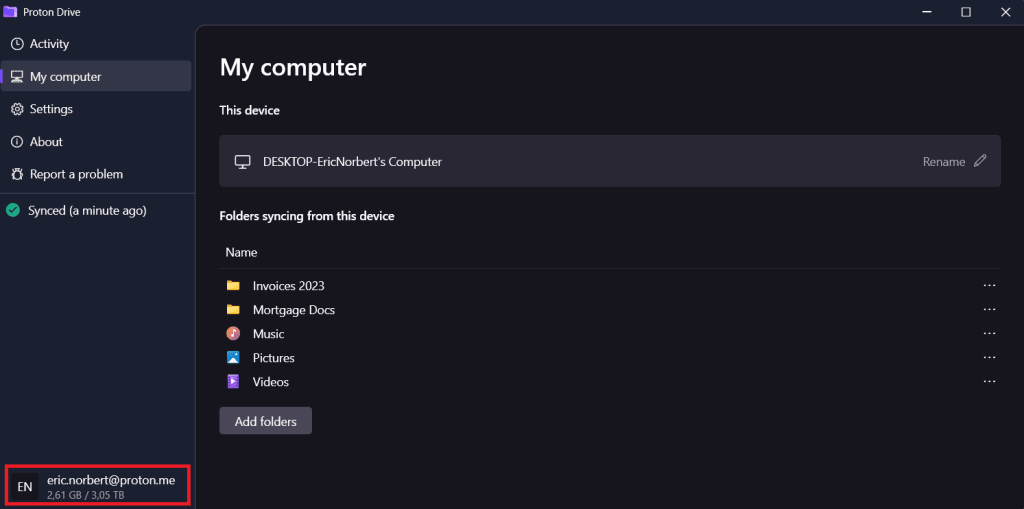Click the DESKTOP-EricNorbert's Computer device name
This screenshot has height=509, width=1024.
tap(352, 161)
